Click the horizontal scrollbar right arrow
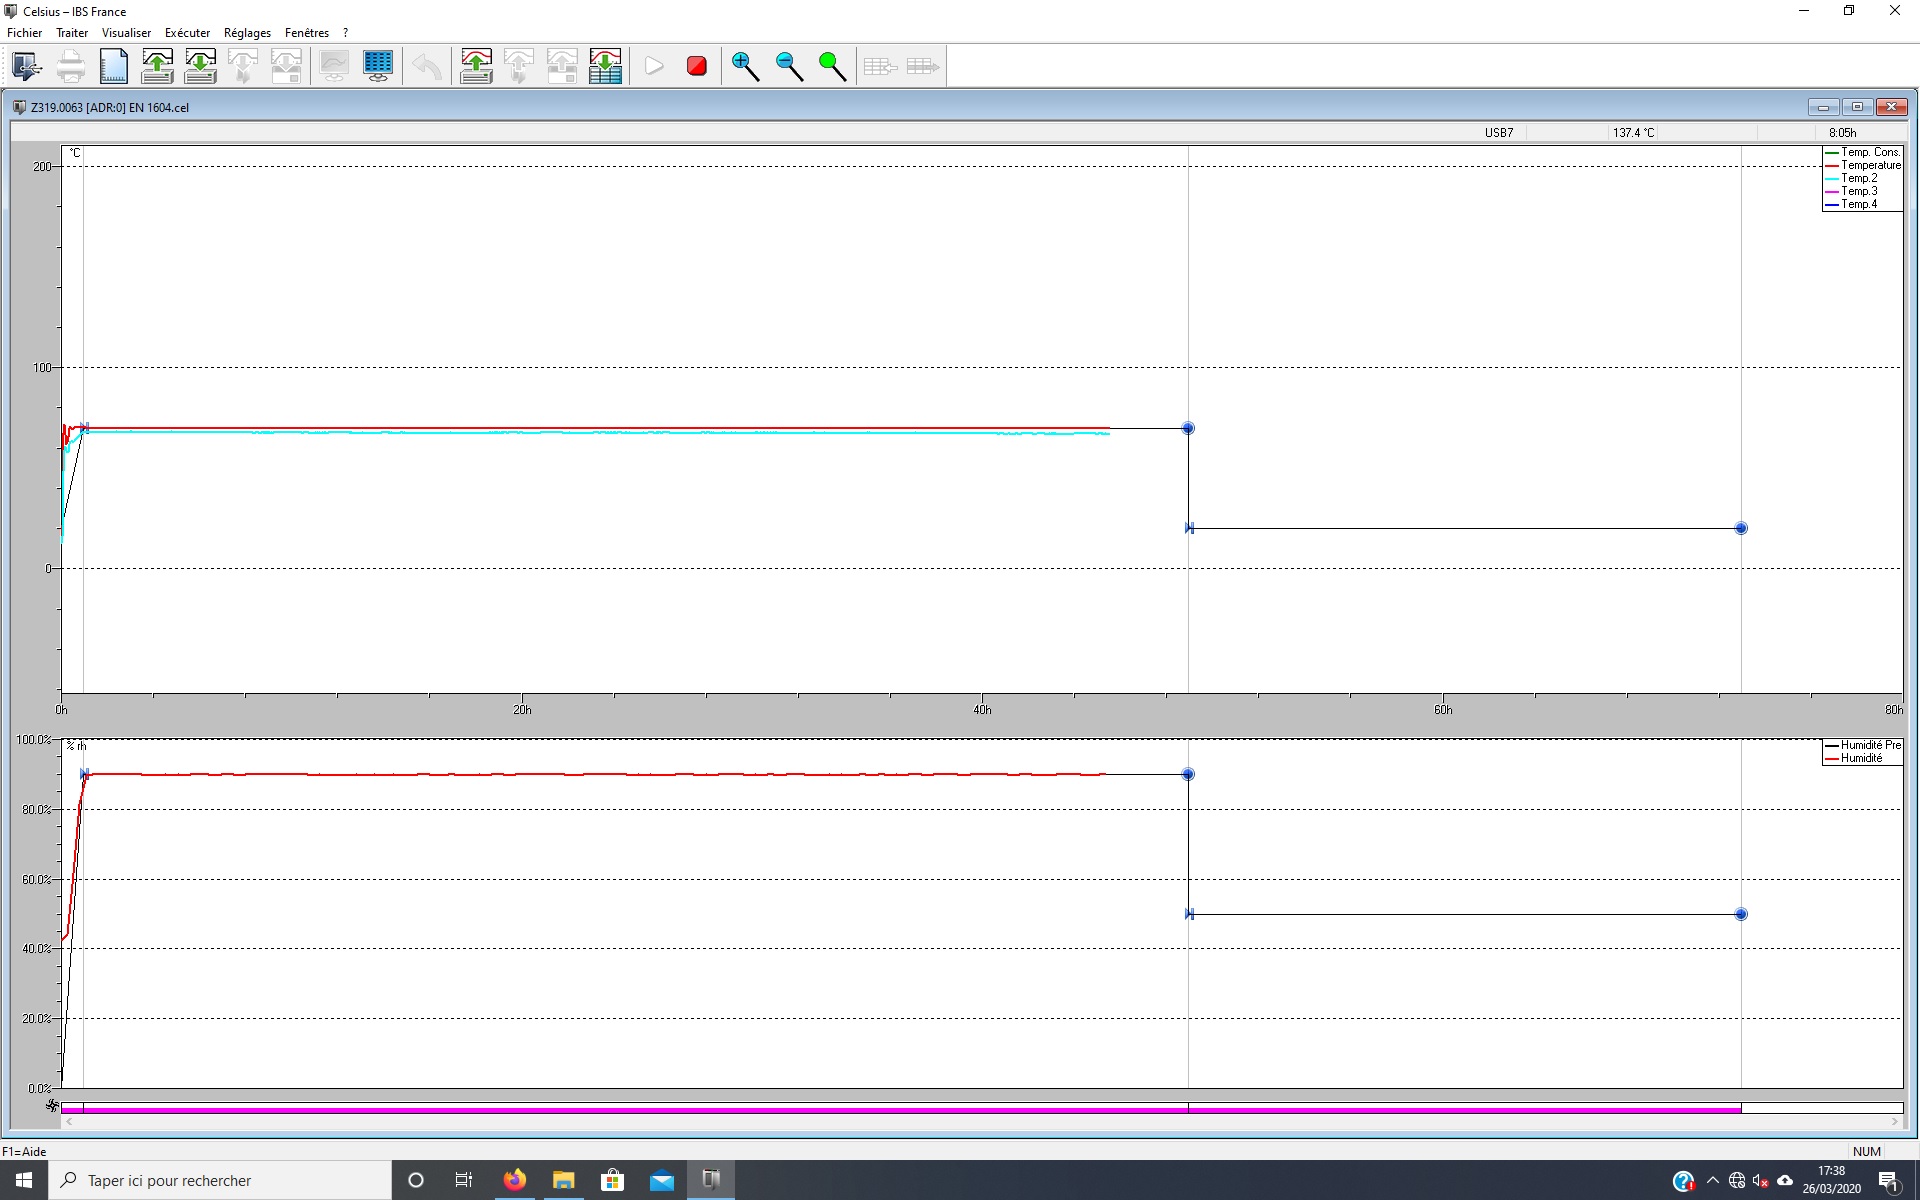1920x1200 pixels. click(1895, 1122)
